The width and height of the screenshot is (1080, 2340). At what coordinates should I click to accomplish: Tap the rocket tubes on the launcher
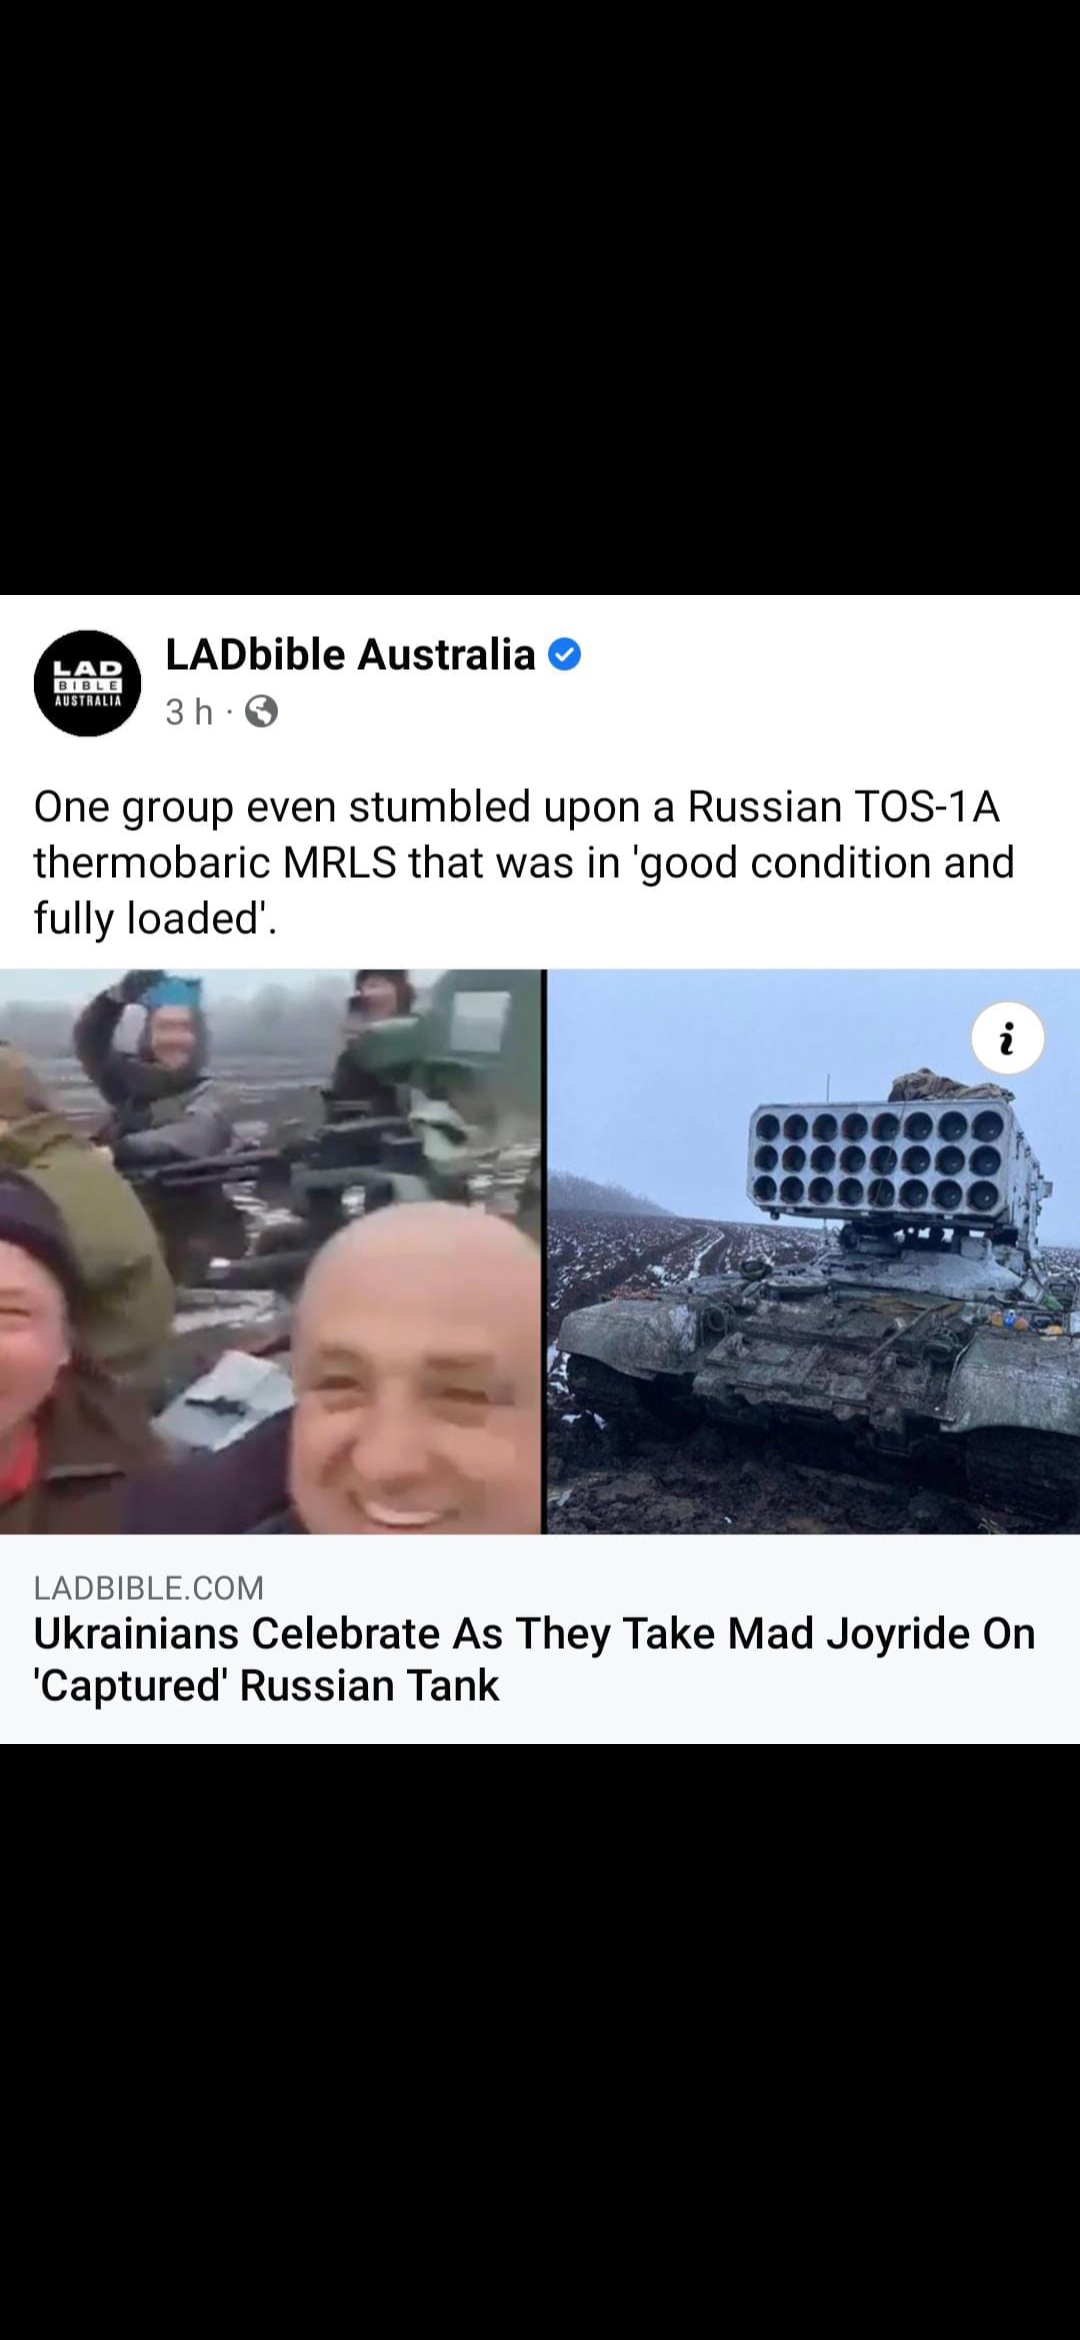click(878, 1160)
